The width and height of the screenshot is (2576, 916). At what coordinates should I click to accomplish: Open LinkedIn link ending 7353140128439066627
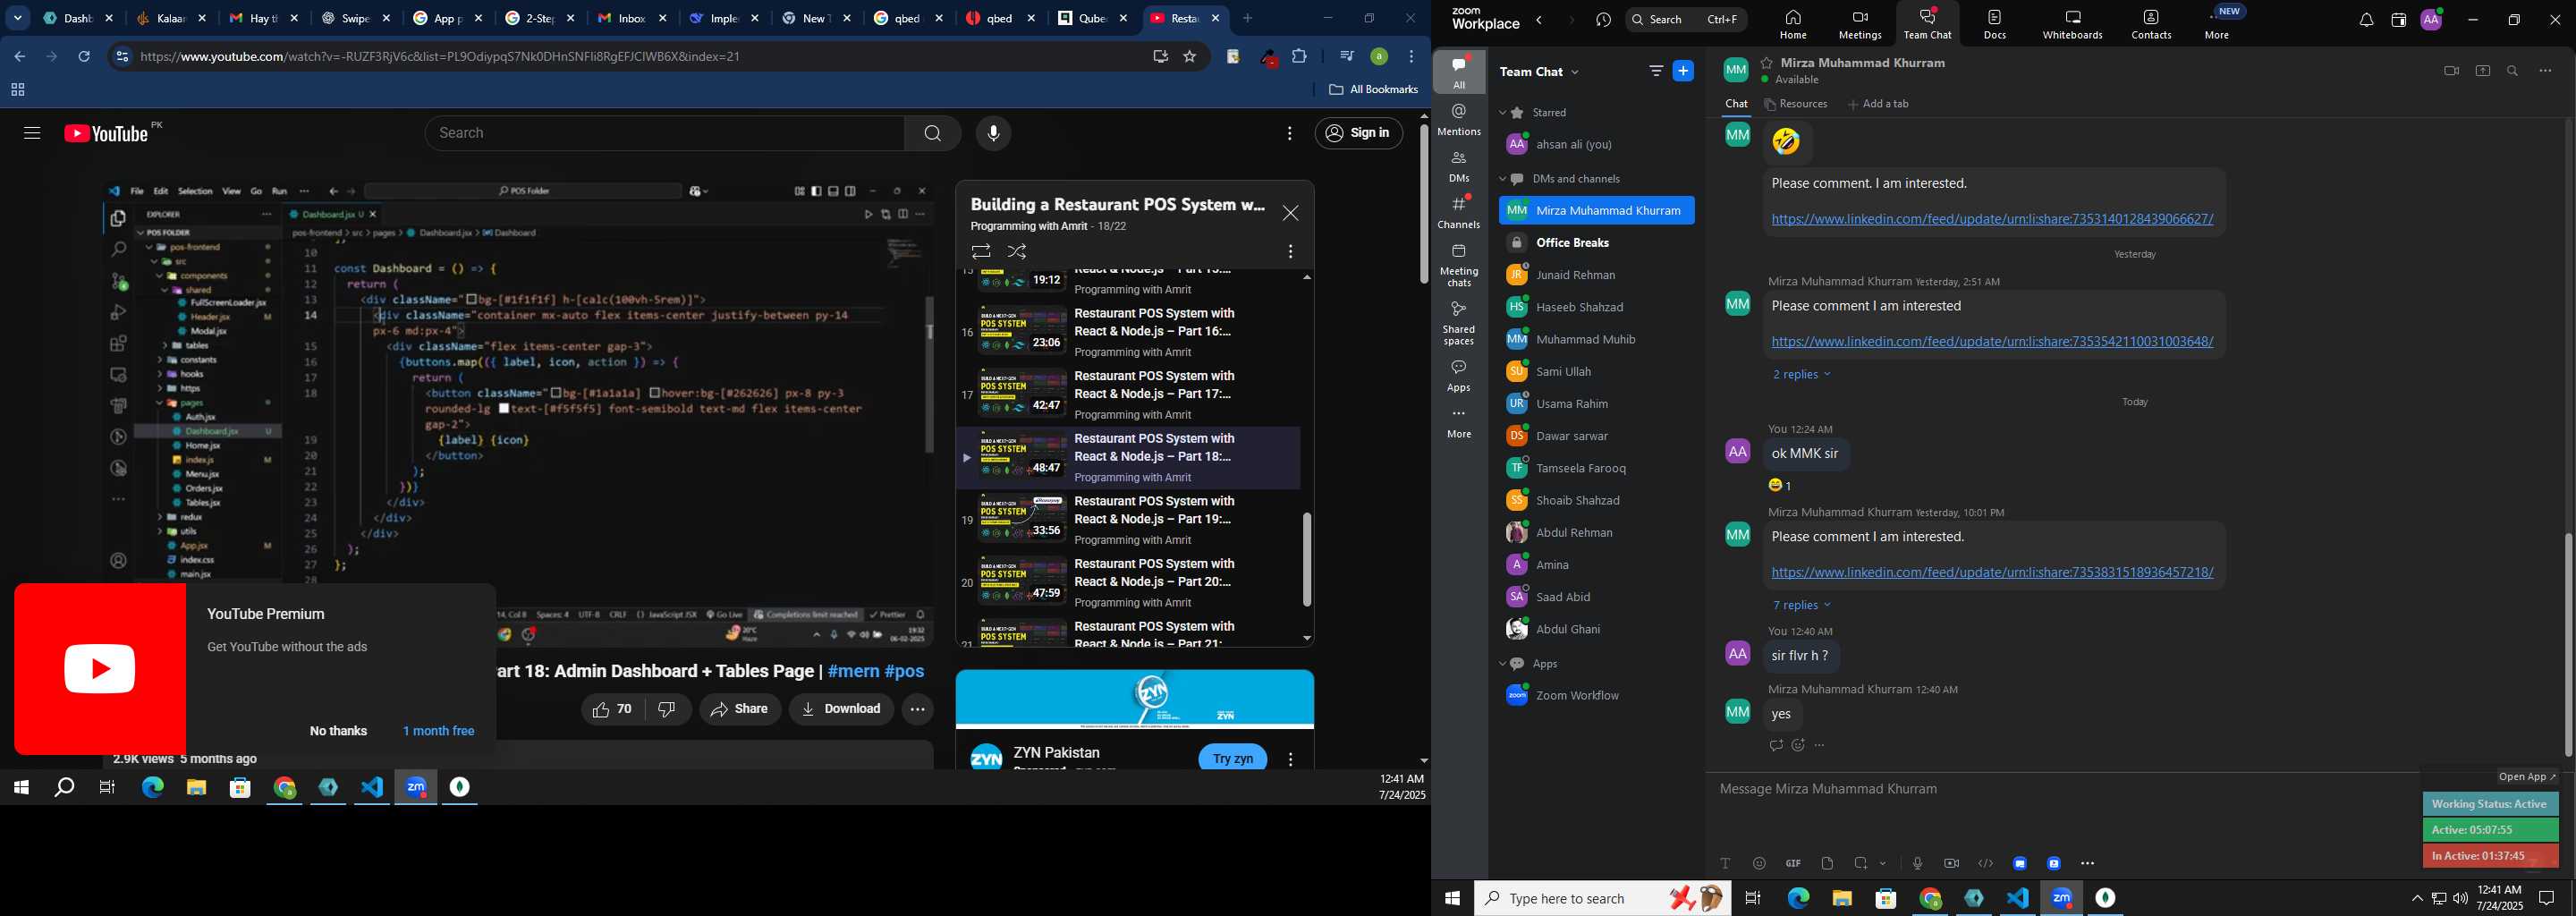click(x=1992, y=219)
